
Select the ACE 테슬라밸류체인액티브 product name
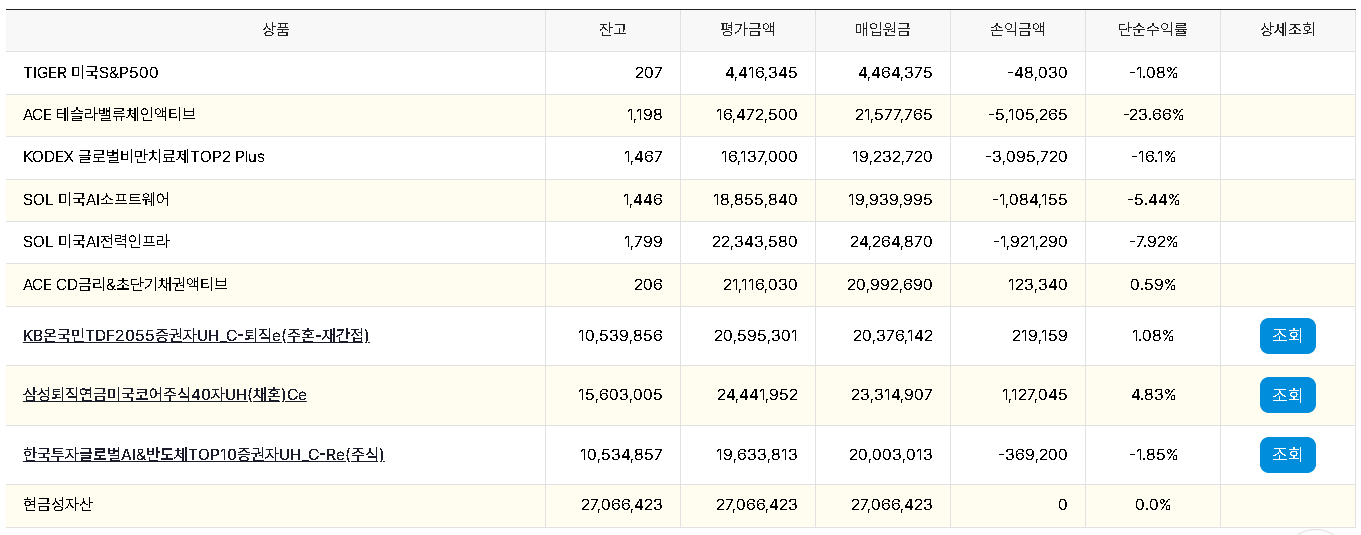(109, 115)
